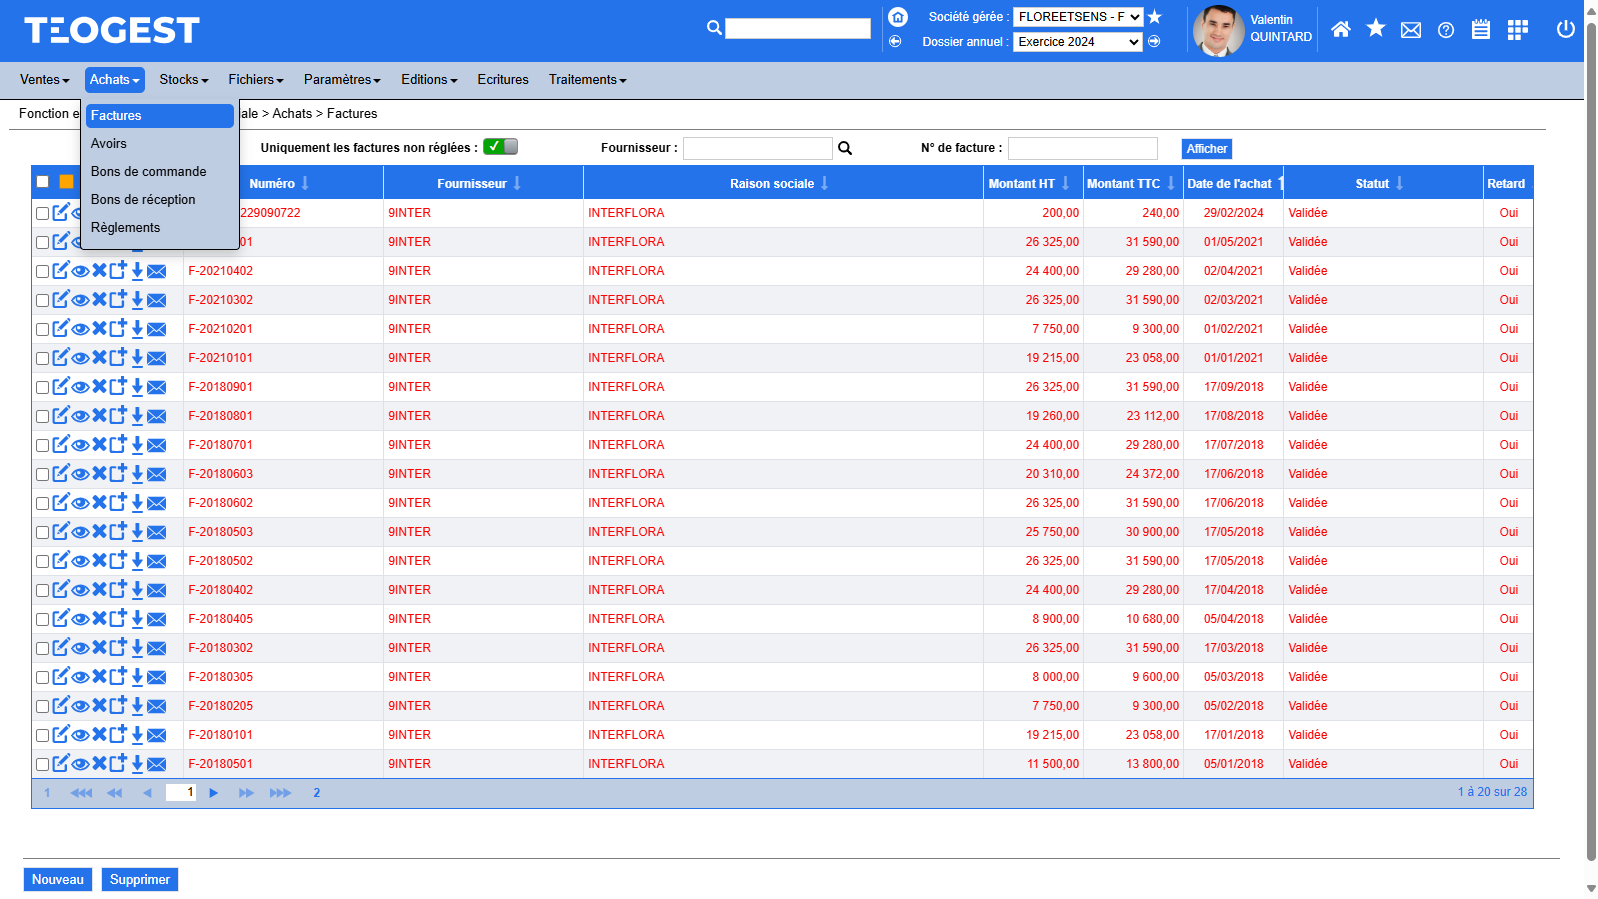Check the box for invoice F-20180701
The width and height of the screenshot is (1598, 899).
coord(42,445)
